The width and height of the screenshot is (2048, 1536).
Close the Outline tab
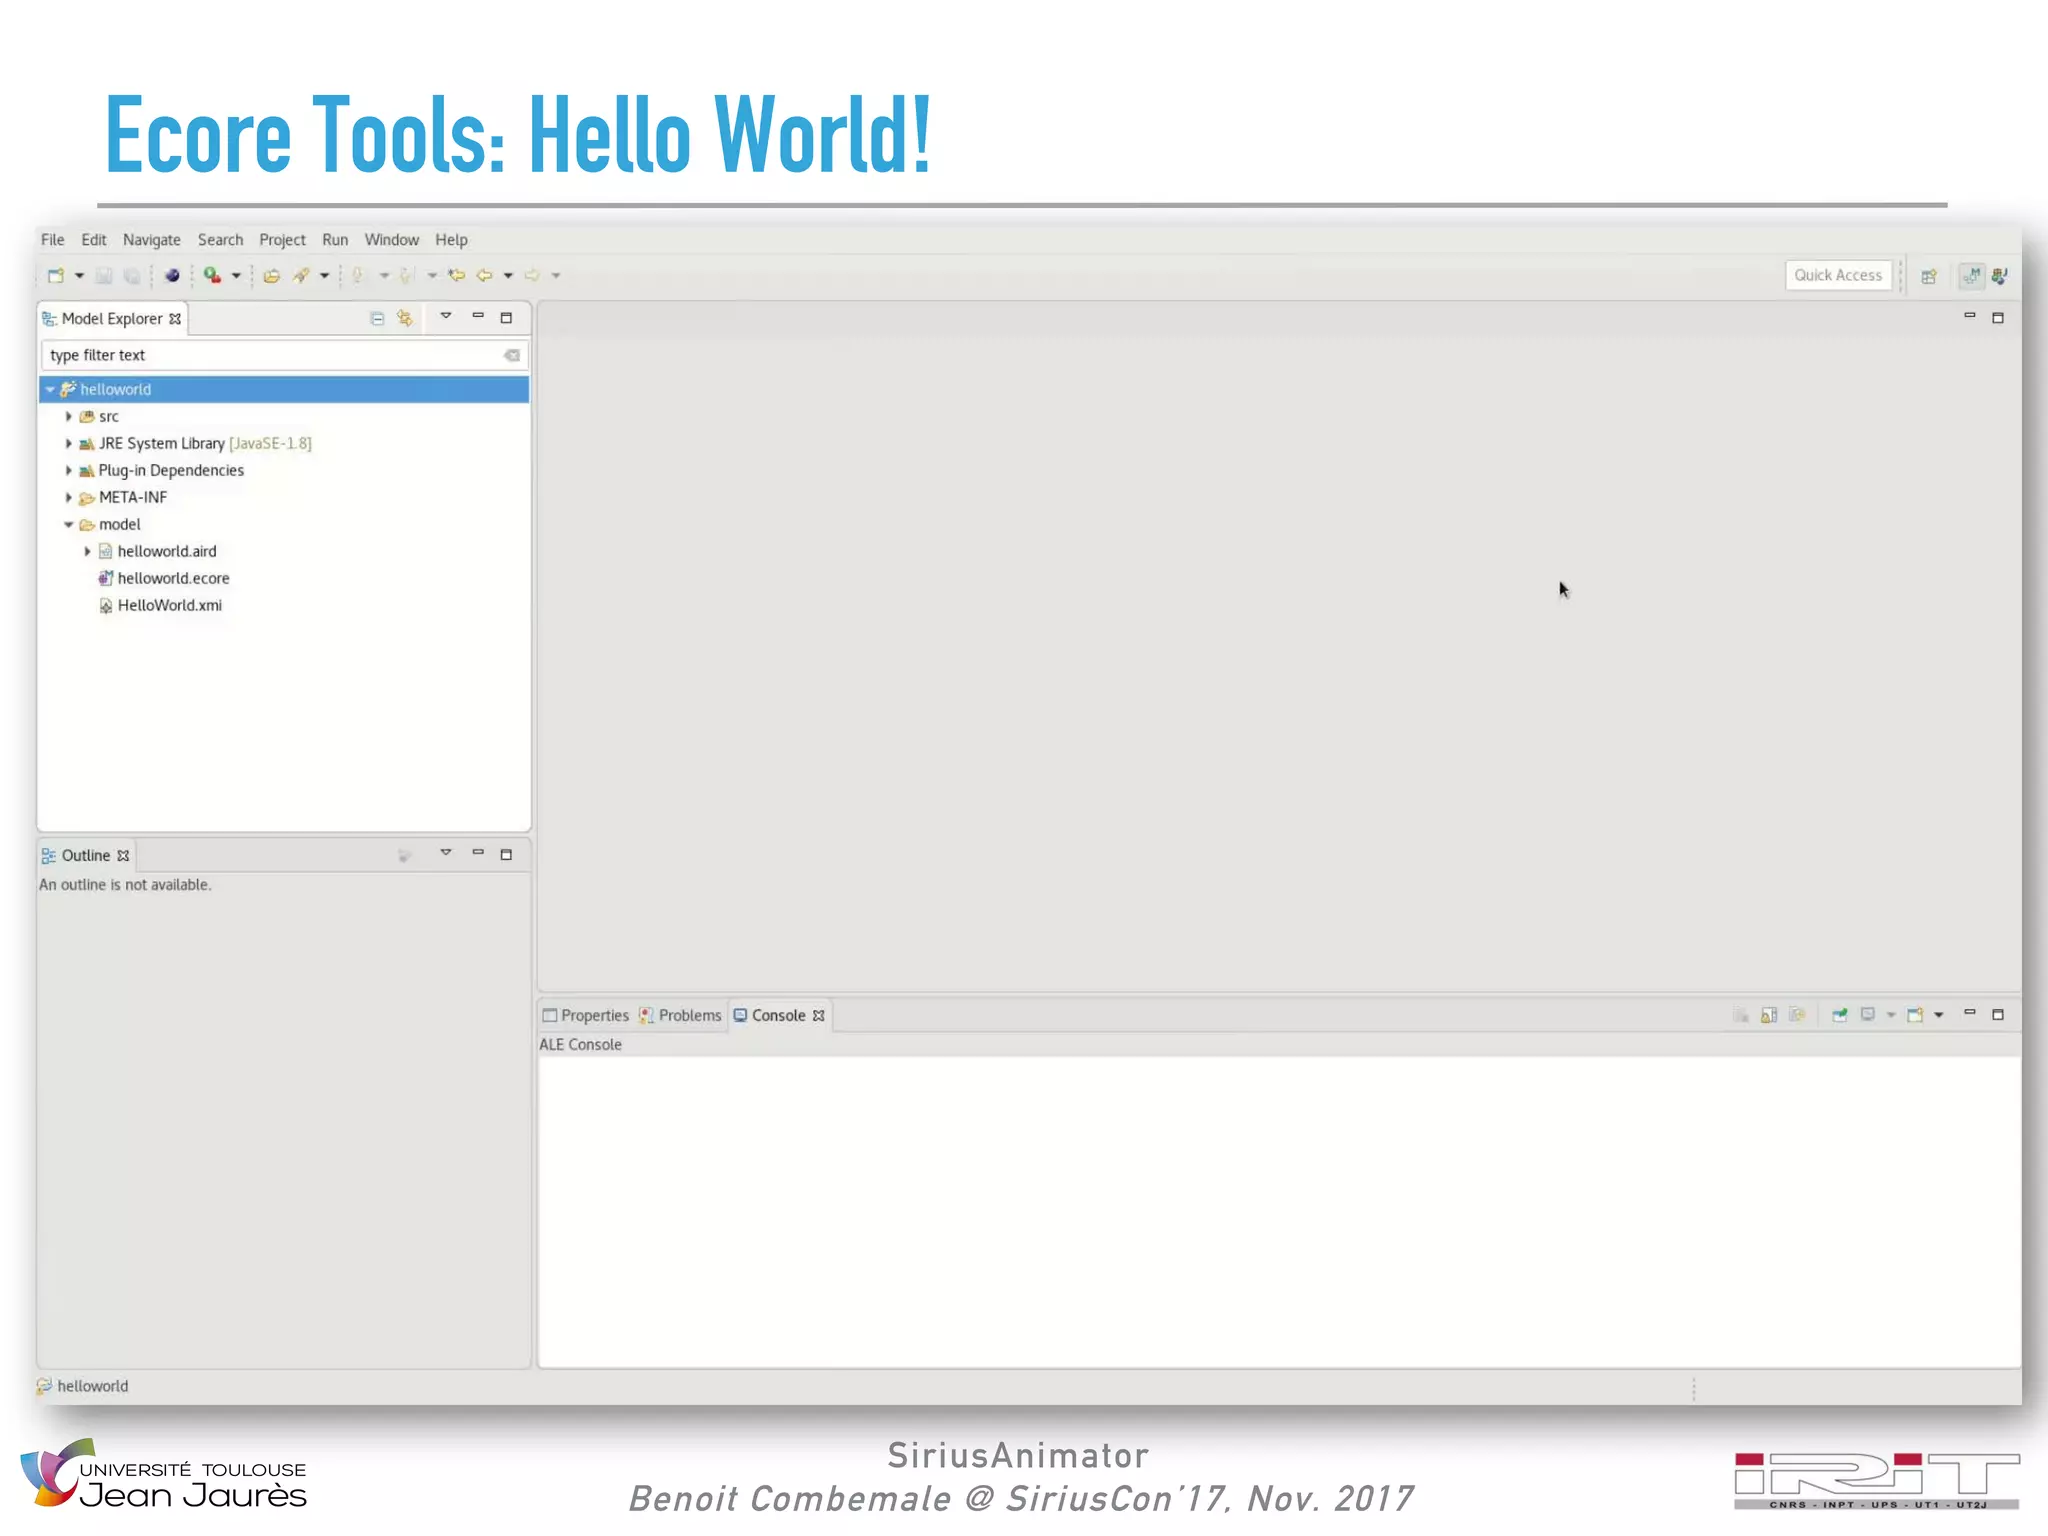[123, 856]
